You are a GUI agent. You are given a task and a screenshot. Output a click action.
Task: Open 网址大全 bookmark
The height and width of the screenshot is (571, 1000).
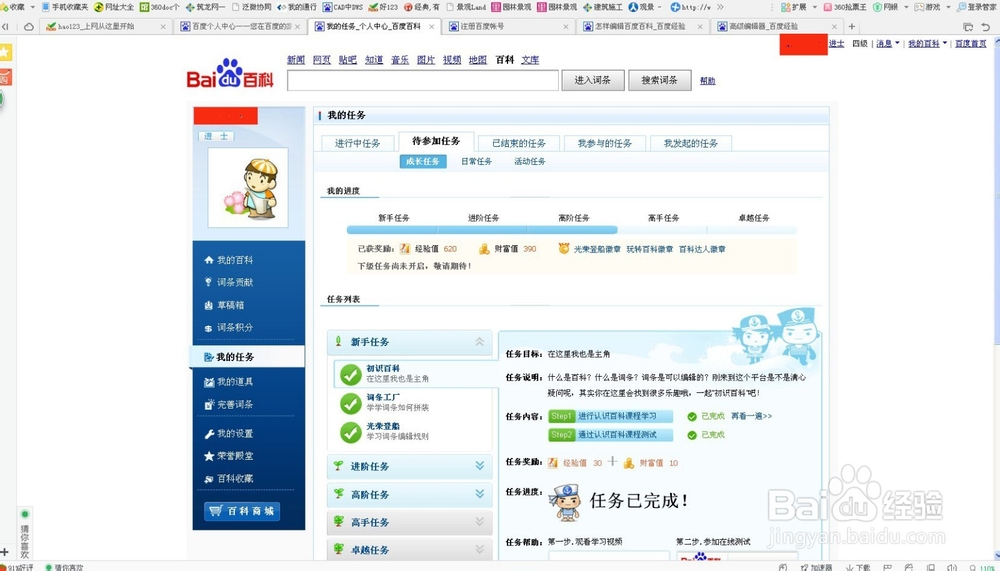pos(114,7)
